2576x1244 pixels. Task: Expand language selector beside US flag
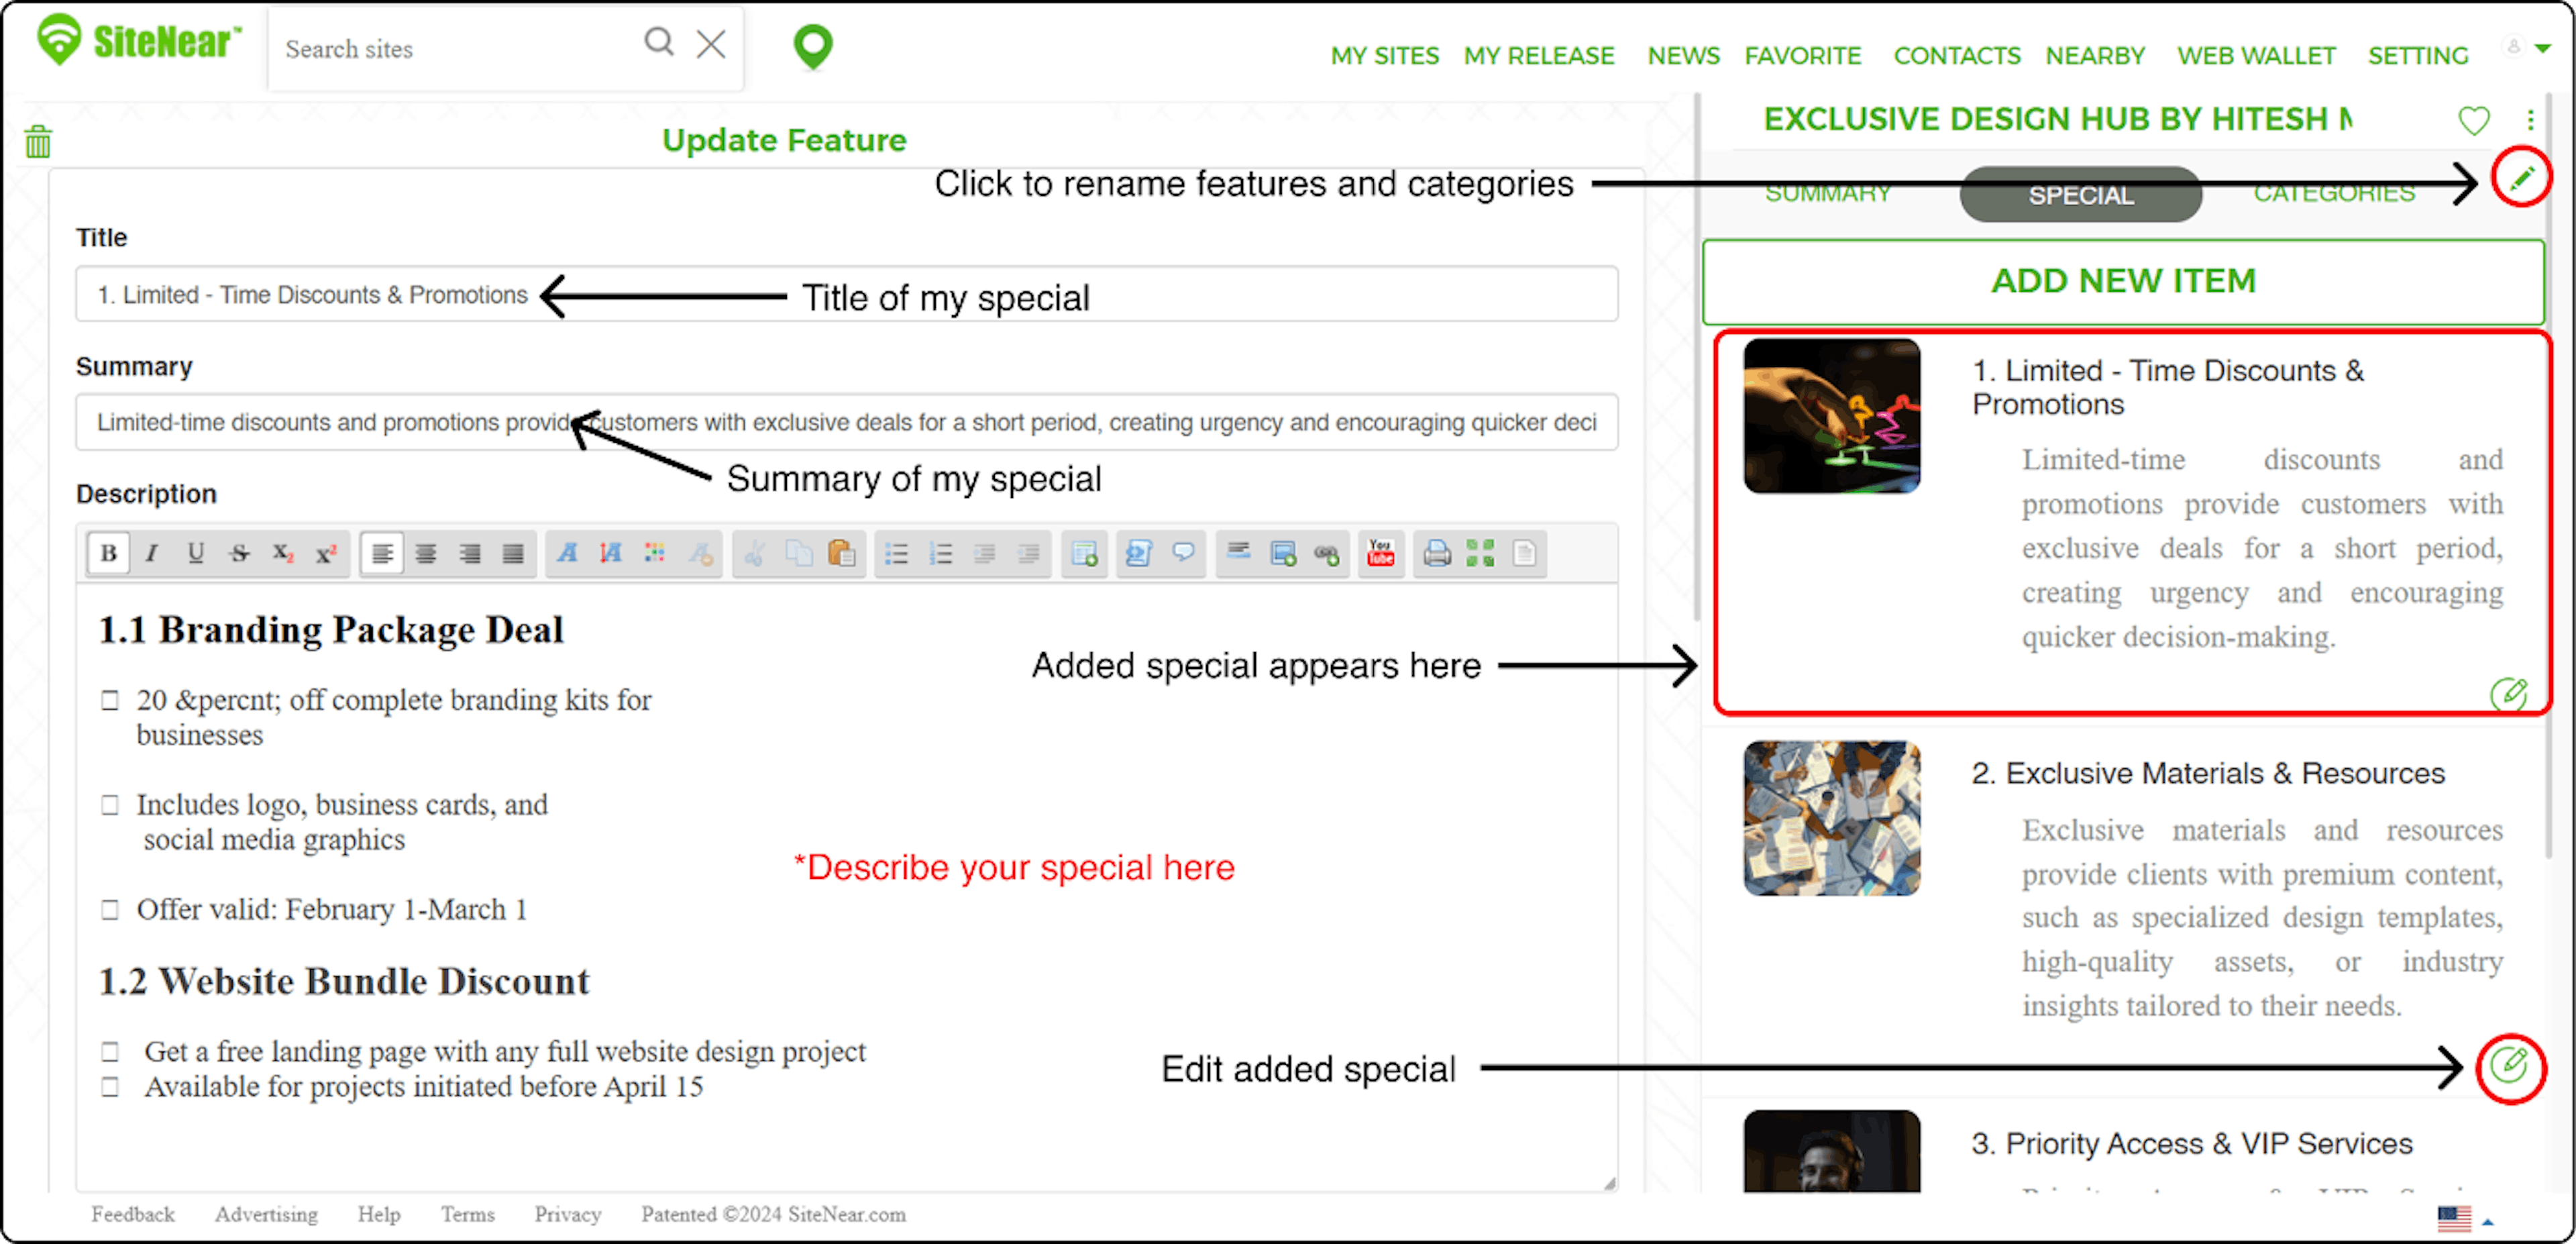[x=2488, y=1221]
